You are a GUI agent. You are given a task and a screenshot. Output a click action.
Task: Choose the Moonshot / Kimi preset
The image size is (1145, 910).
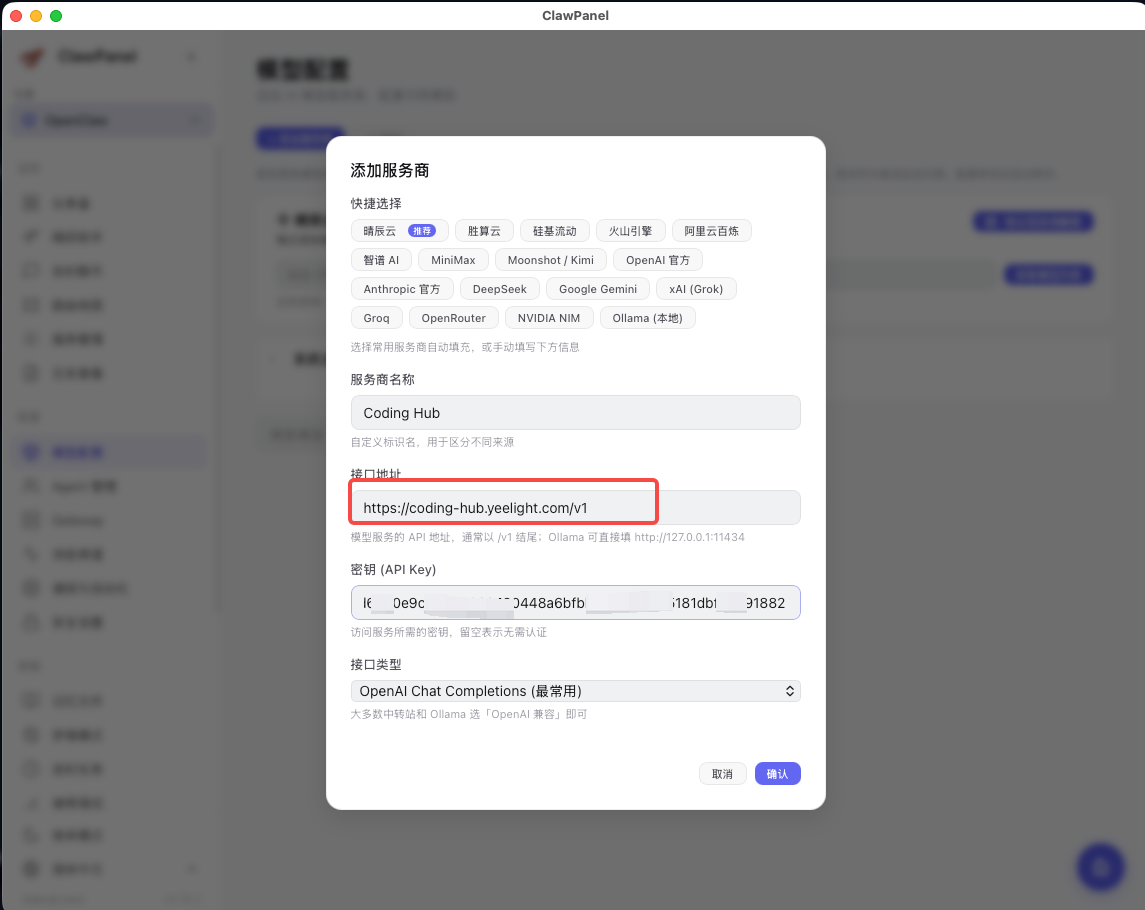pos(551,260)
